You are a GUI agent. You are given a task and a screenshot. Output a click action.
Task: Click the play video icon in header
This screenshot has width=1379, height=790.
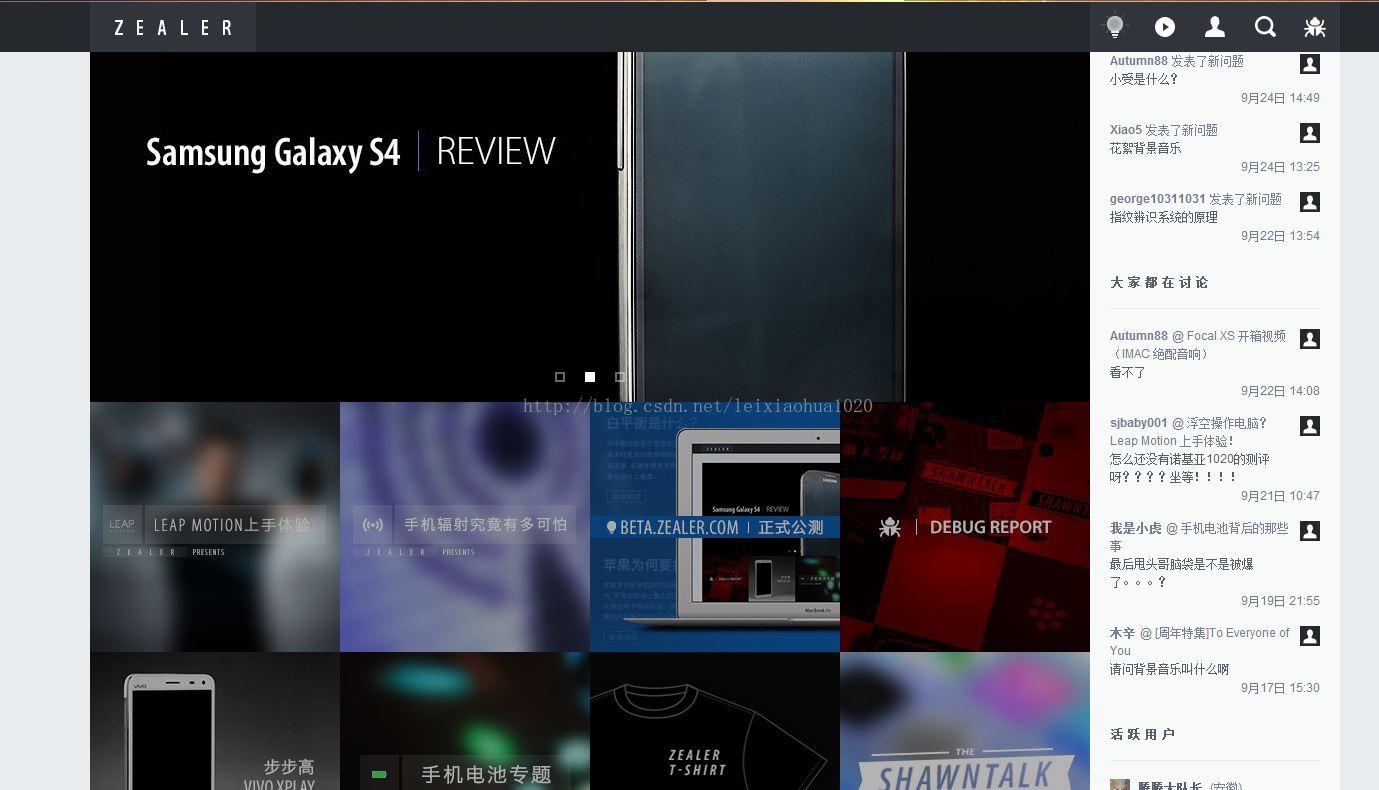coord(1165,27)
